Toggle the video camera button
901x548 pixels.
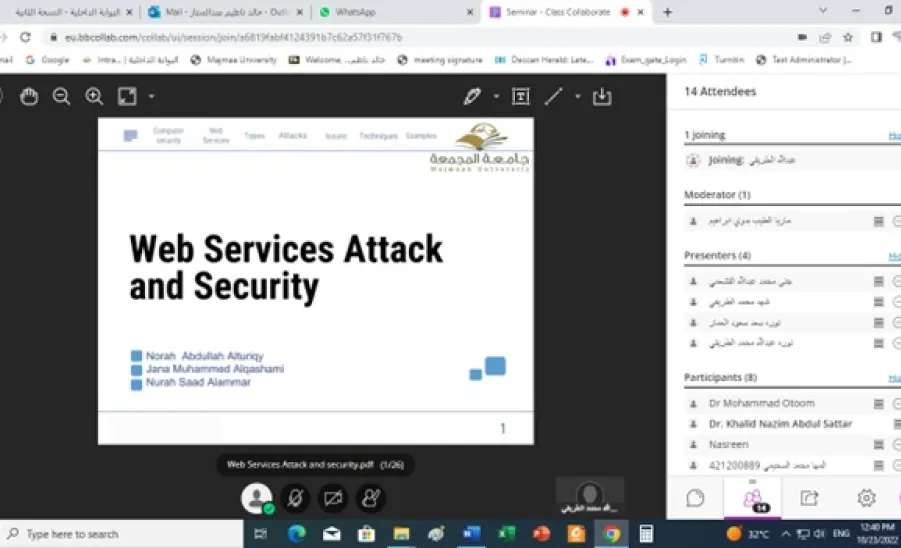point(333,498)
